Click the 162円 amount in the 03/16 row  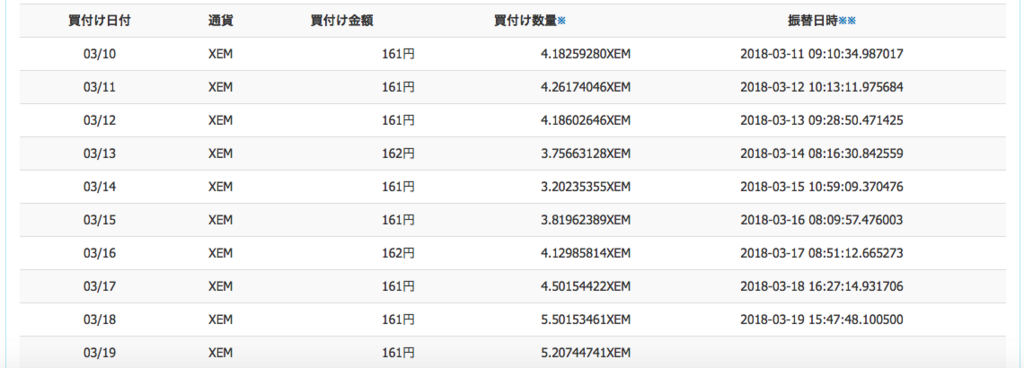click(398, 253)
